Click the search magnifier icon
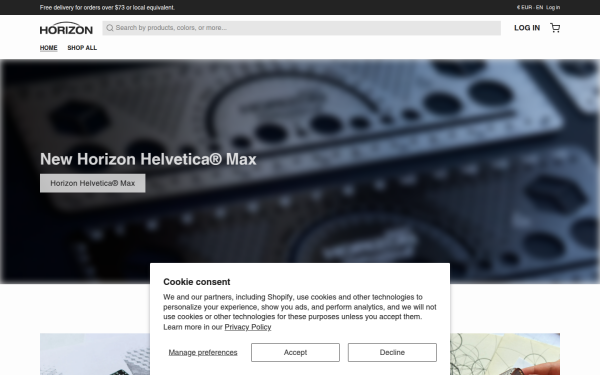The height and width of the screenshot is (375, 600). pos(110,28)
